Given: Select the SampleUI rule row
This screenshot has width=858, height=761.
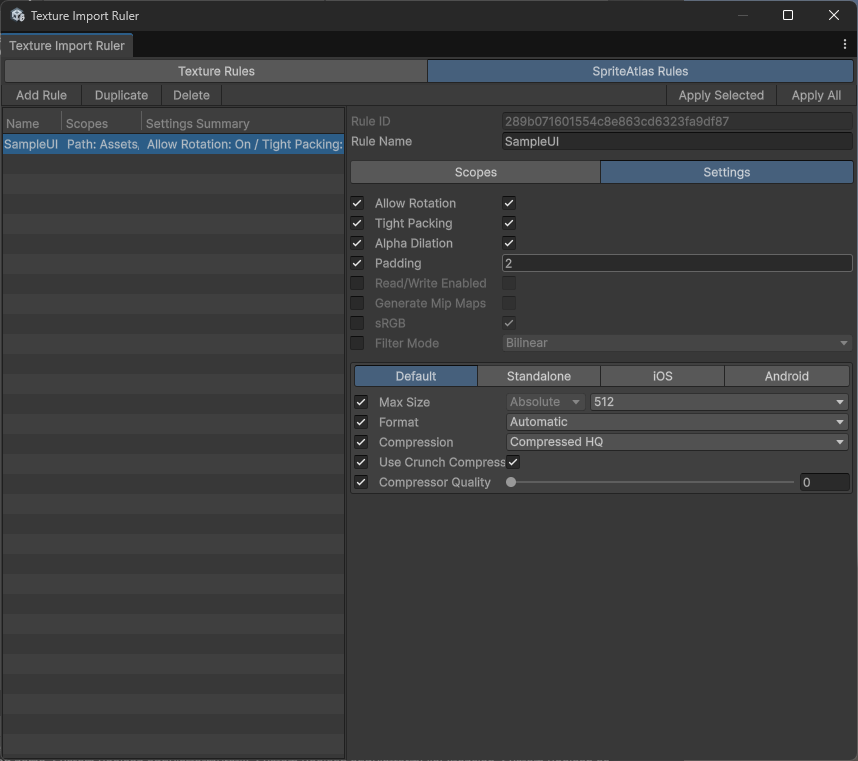Looking at the screenshot, I should click(x=173, y=144).
